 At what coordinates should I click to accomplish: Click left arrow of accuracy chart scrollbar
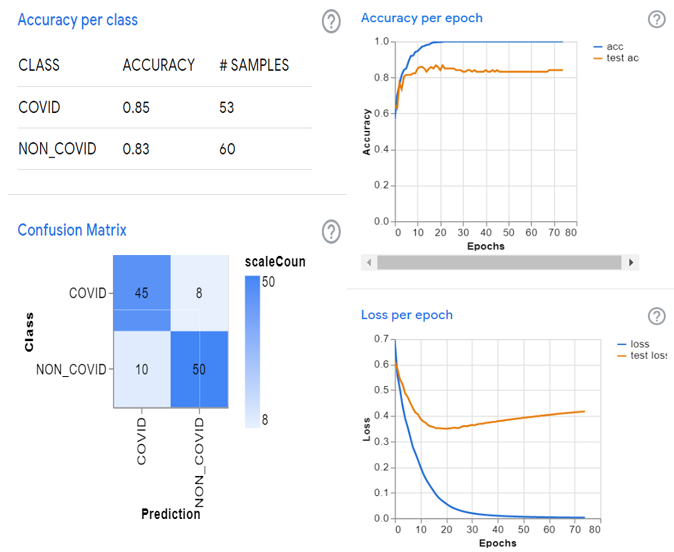coord(370,262)
